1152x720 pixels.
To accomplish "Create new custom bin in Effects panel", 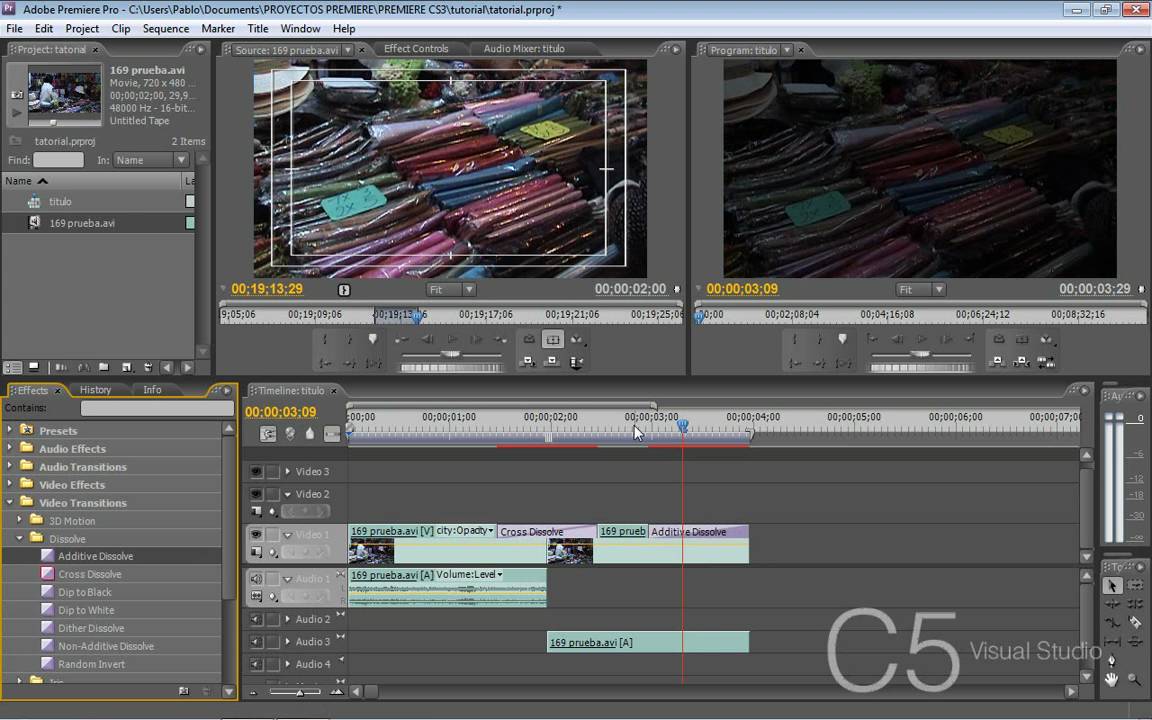I will (184, 691).
